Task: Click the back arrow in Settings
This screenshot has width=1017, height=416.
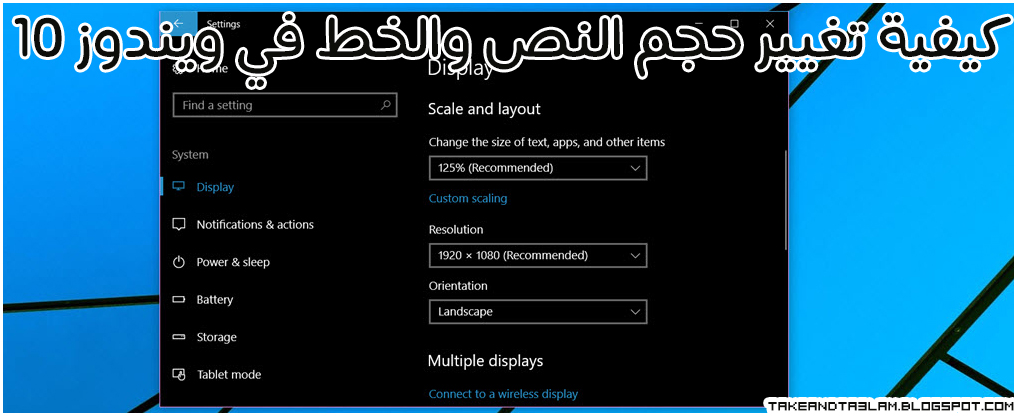Action: [178, 24]
